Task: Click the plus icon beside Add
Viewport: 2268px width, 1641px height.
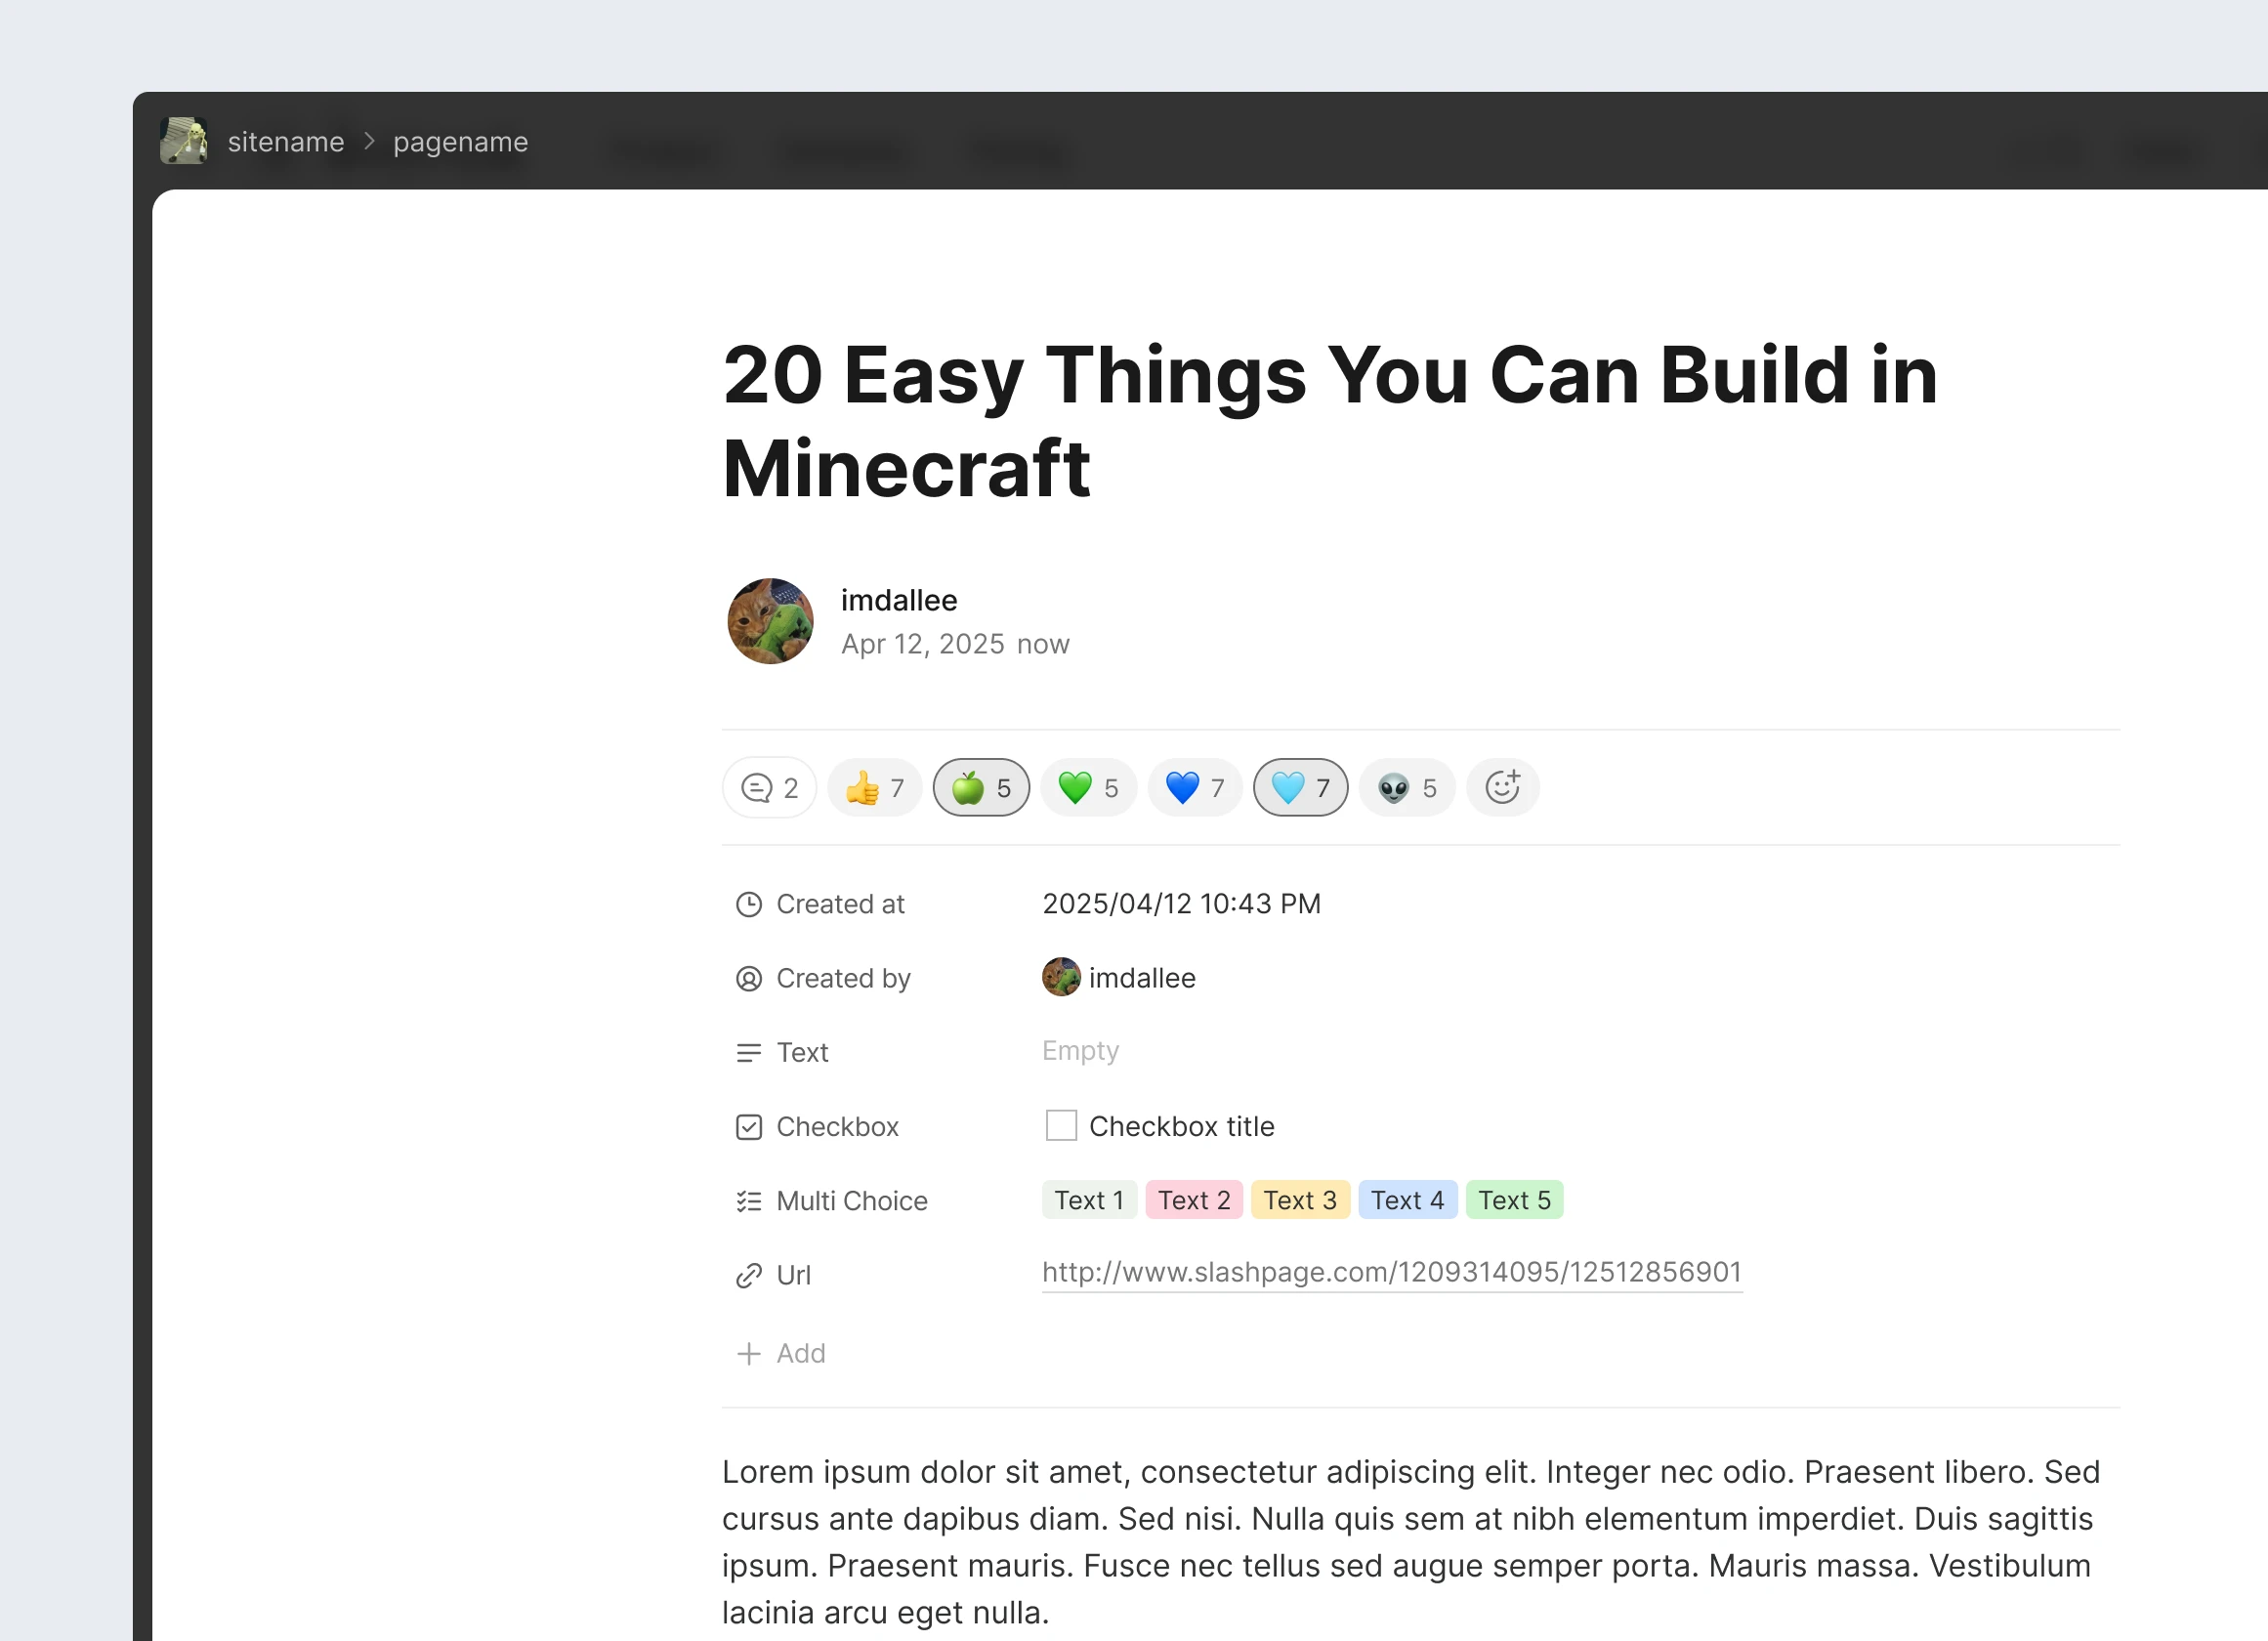Action: (x=749, y=1354)
